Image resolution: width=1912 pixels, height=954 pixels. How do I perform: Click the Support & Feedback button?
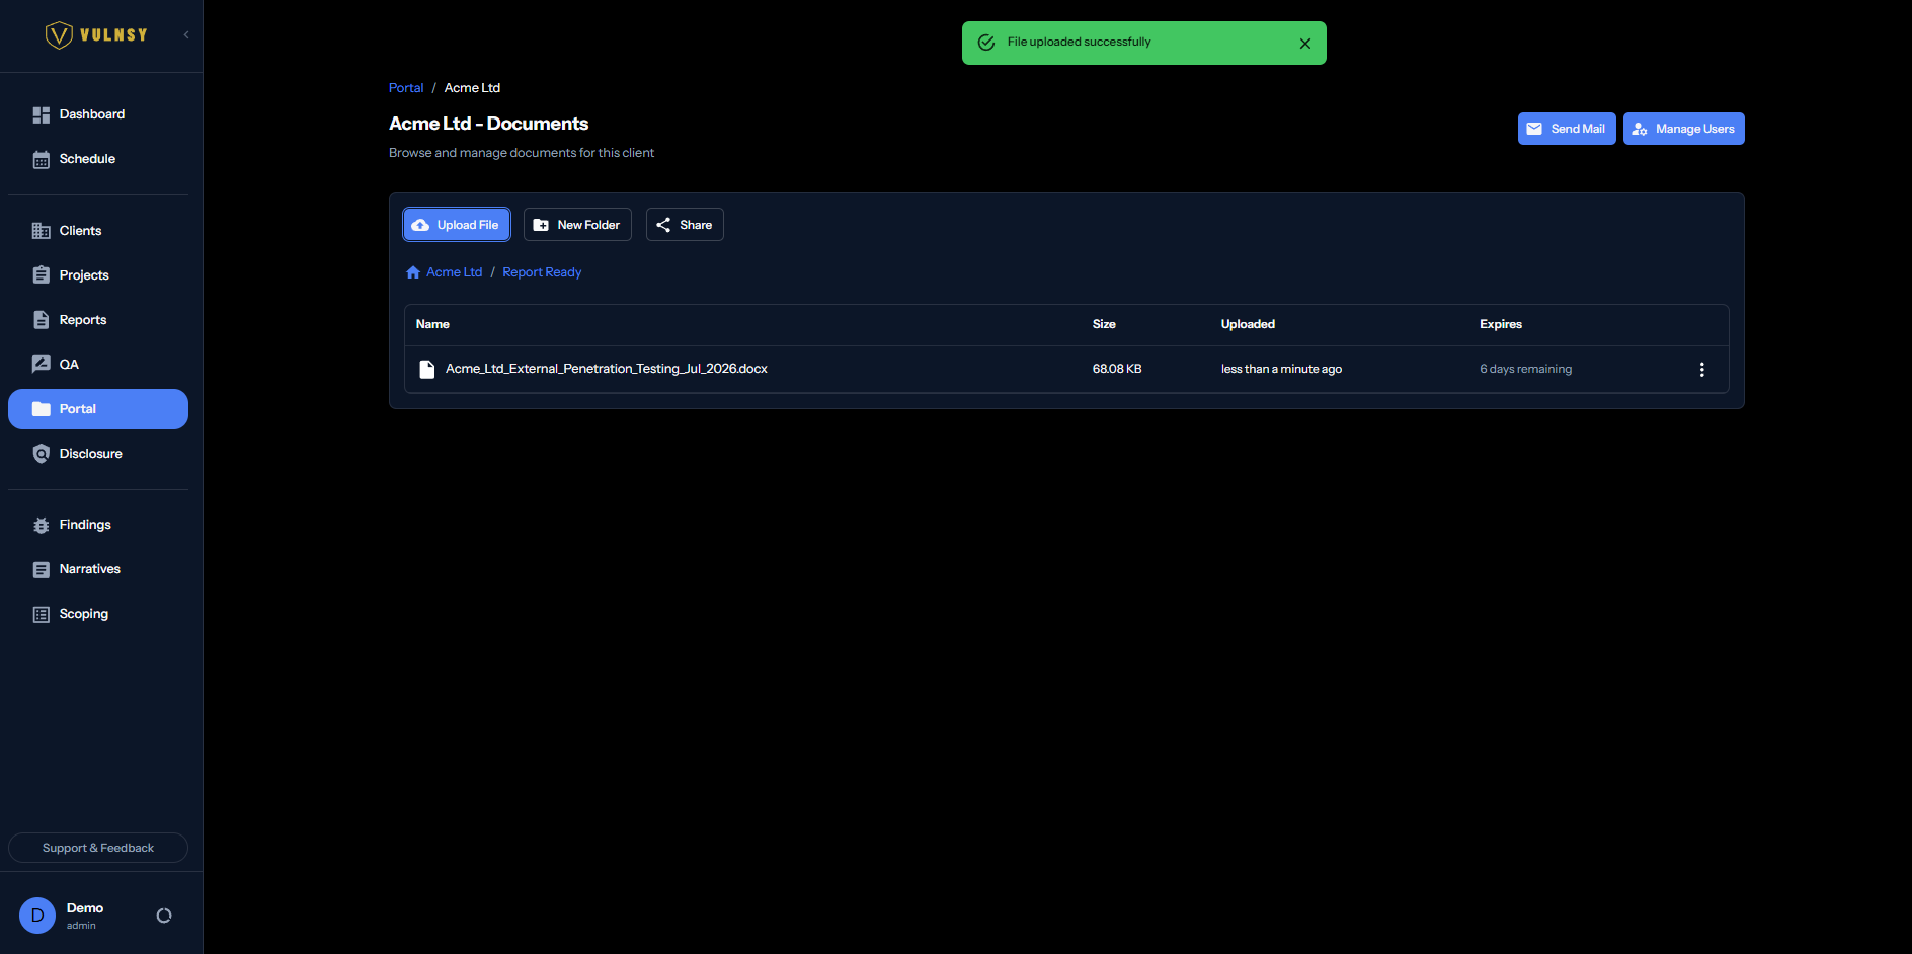[x=98, y=848]
